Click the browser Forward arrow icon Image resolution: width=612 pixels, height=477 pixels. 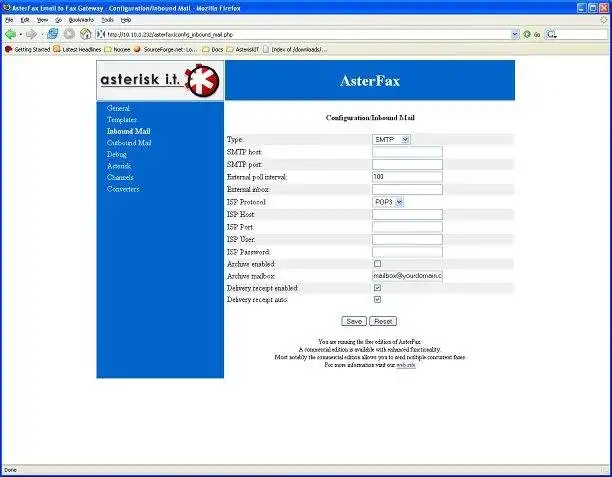coord(31,34)
